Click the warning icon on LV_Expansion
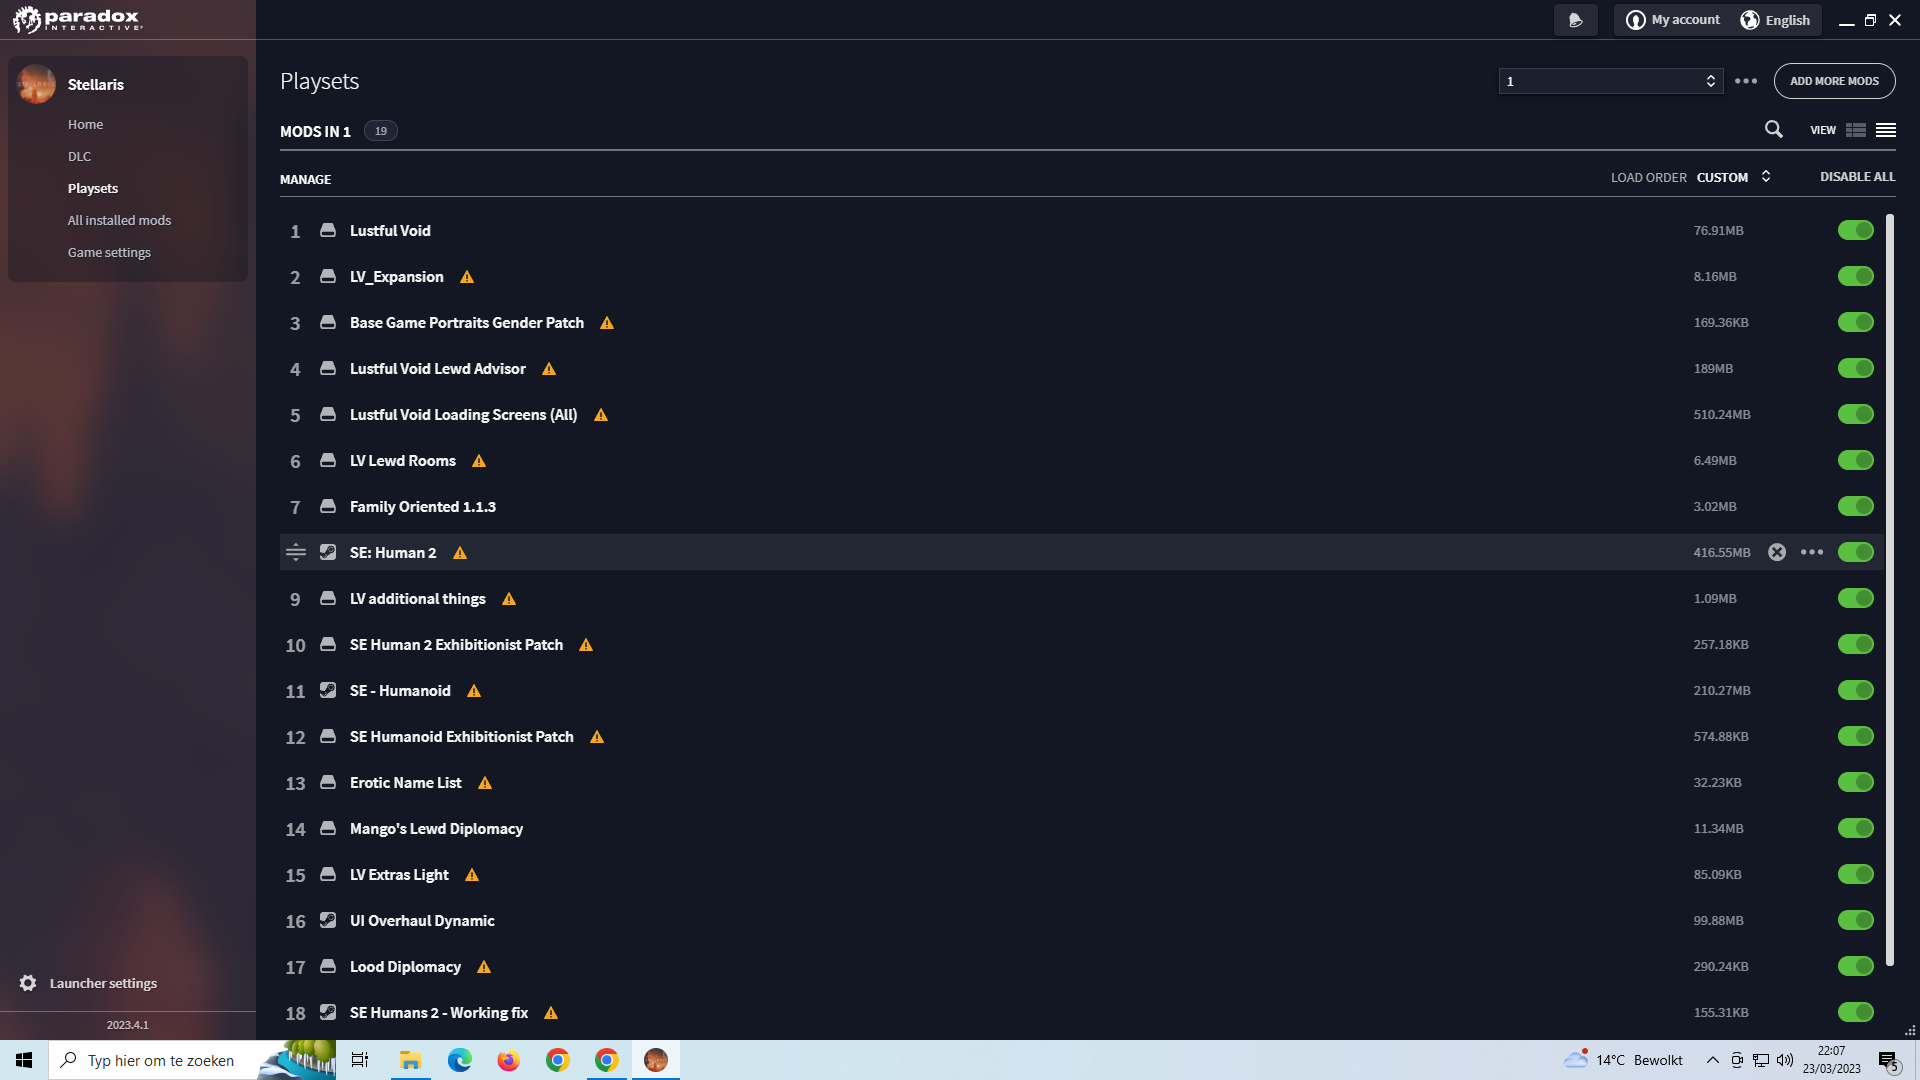1920x1080 pixels. [x=468, y=276]
